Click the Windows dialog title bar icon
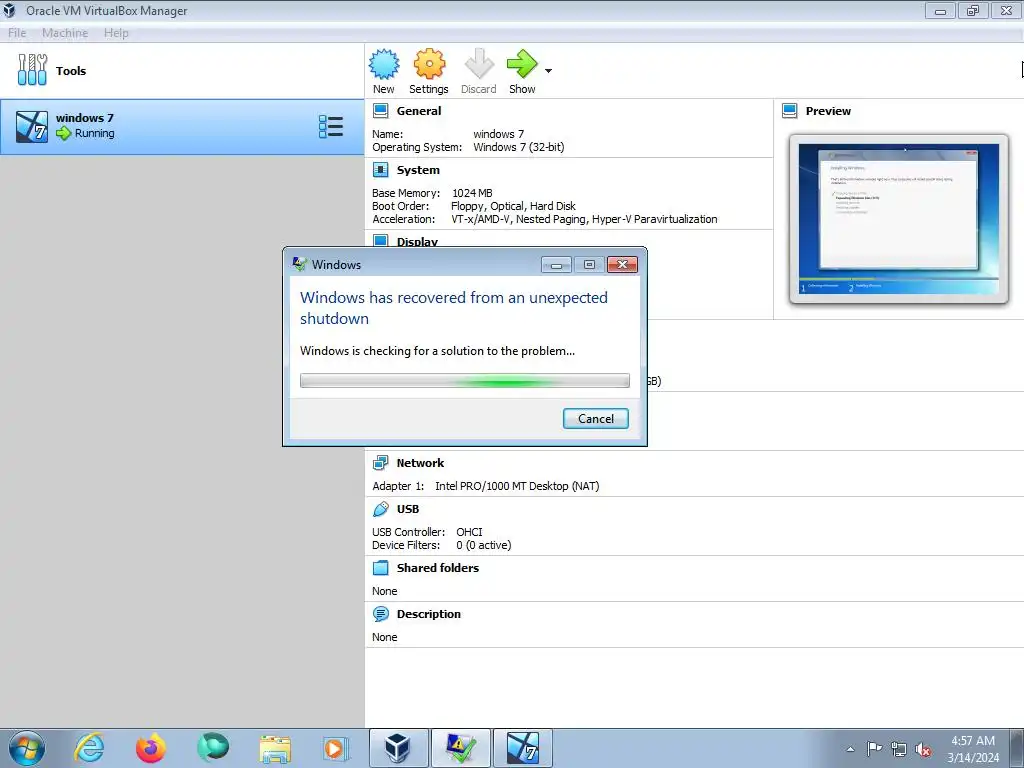1024x768 pixels. 300,264
